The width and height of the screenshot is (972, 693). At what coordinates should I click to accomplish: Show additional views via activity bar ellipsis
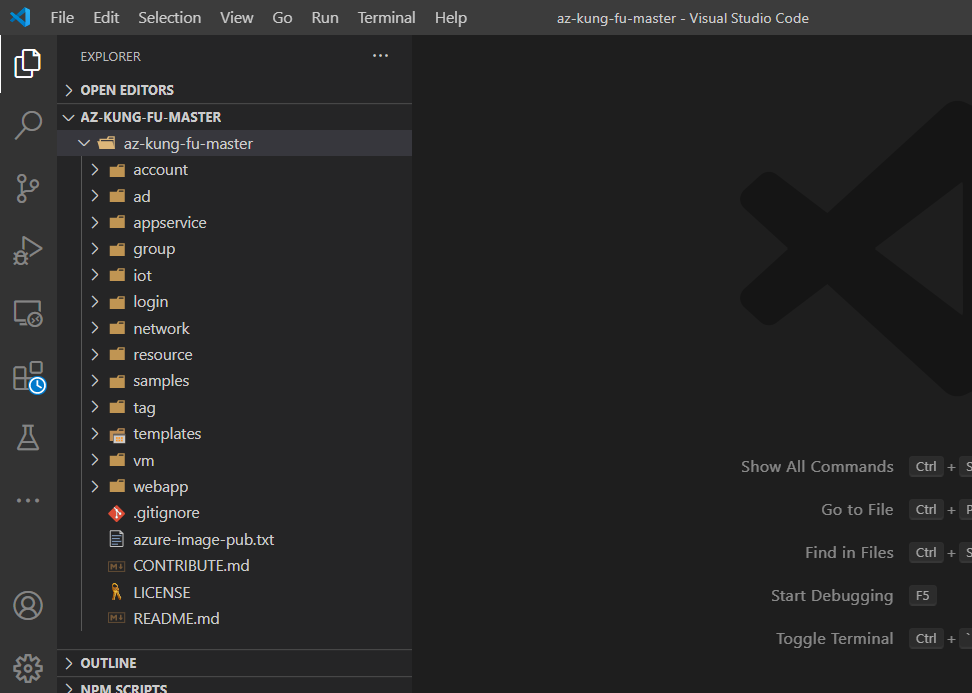[28, 500]
